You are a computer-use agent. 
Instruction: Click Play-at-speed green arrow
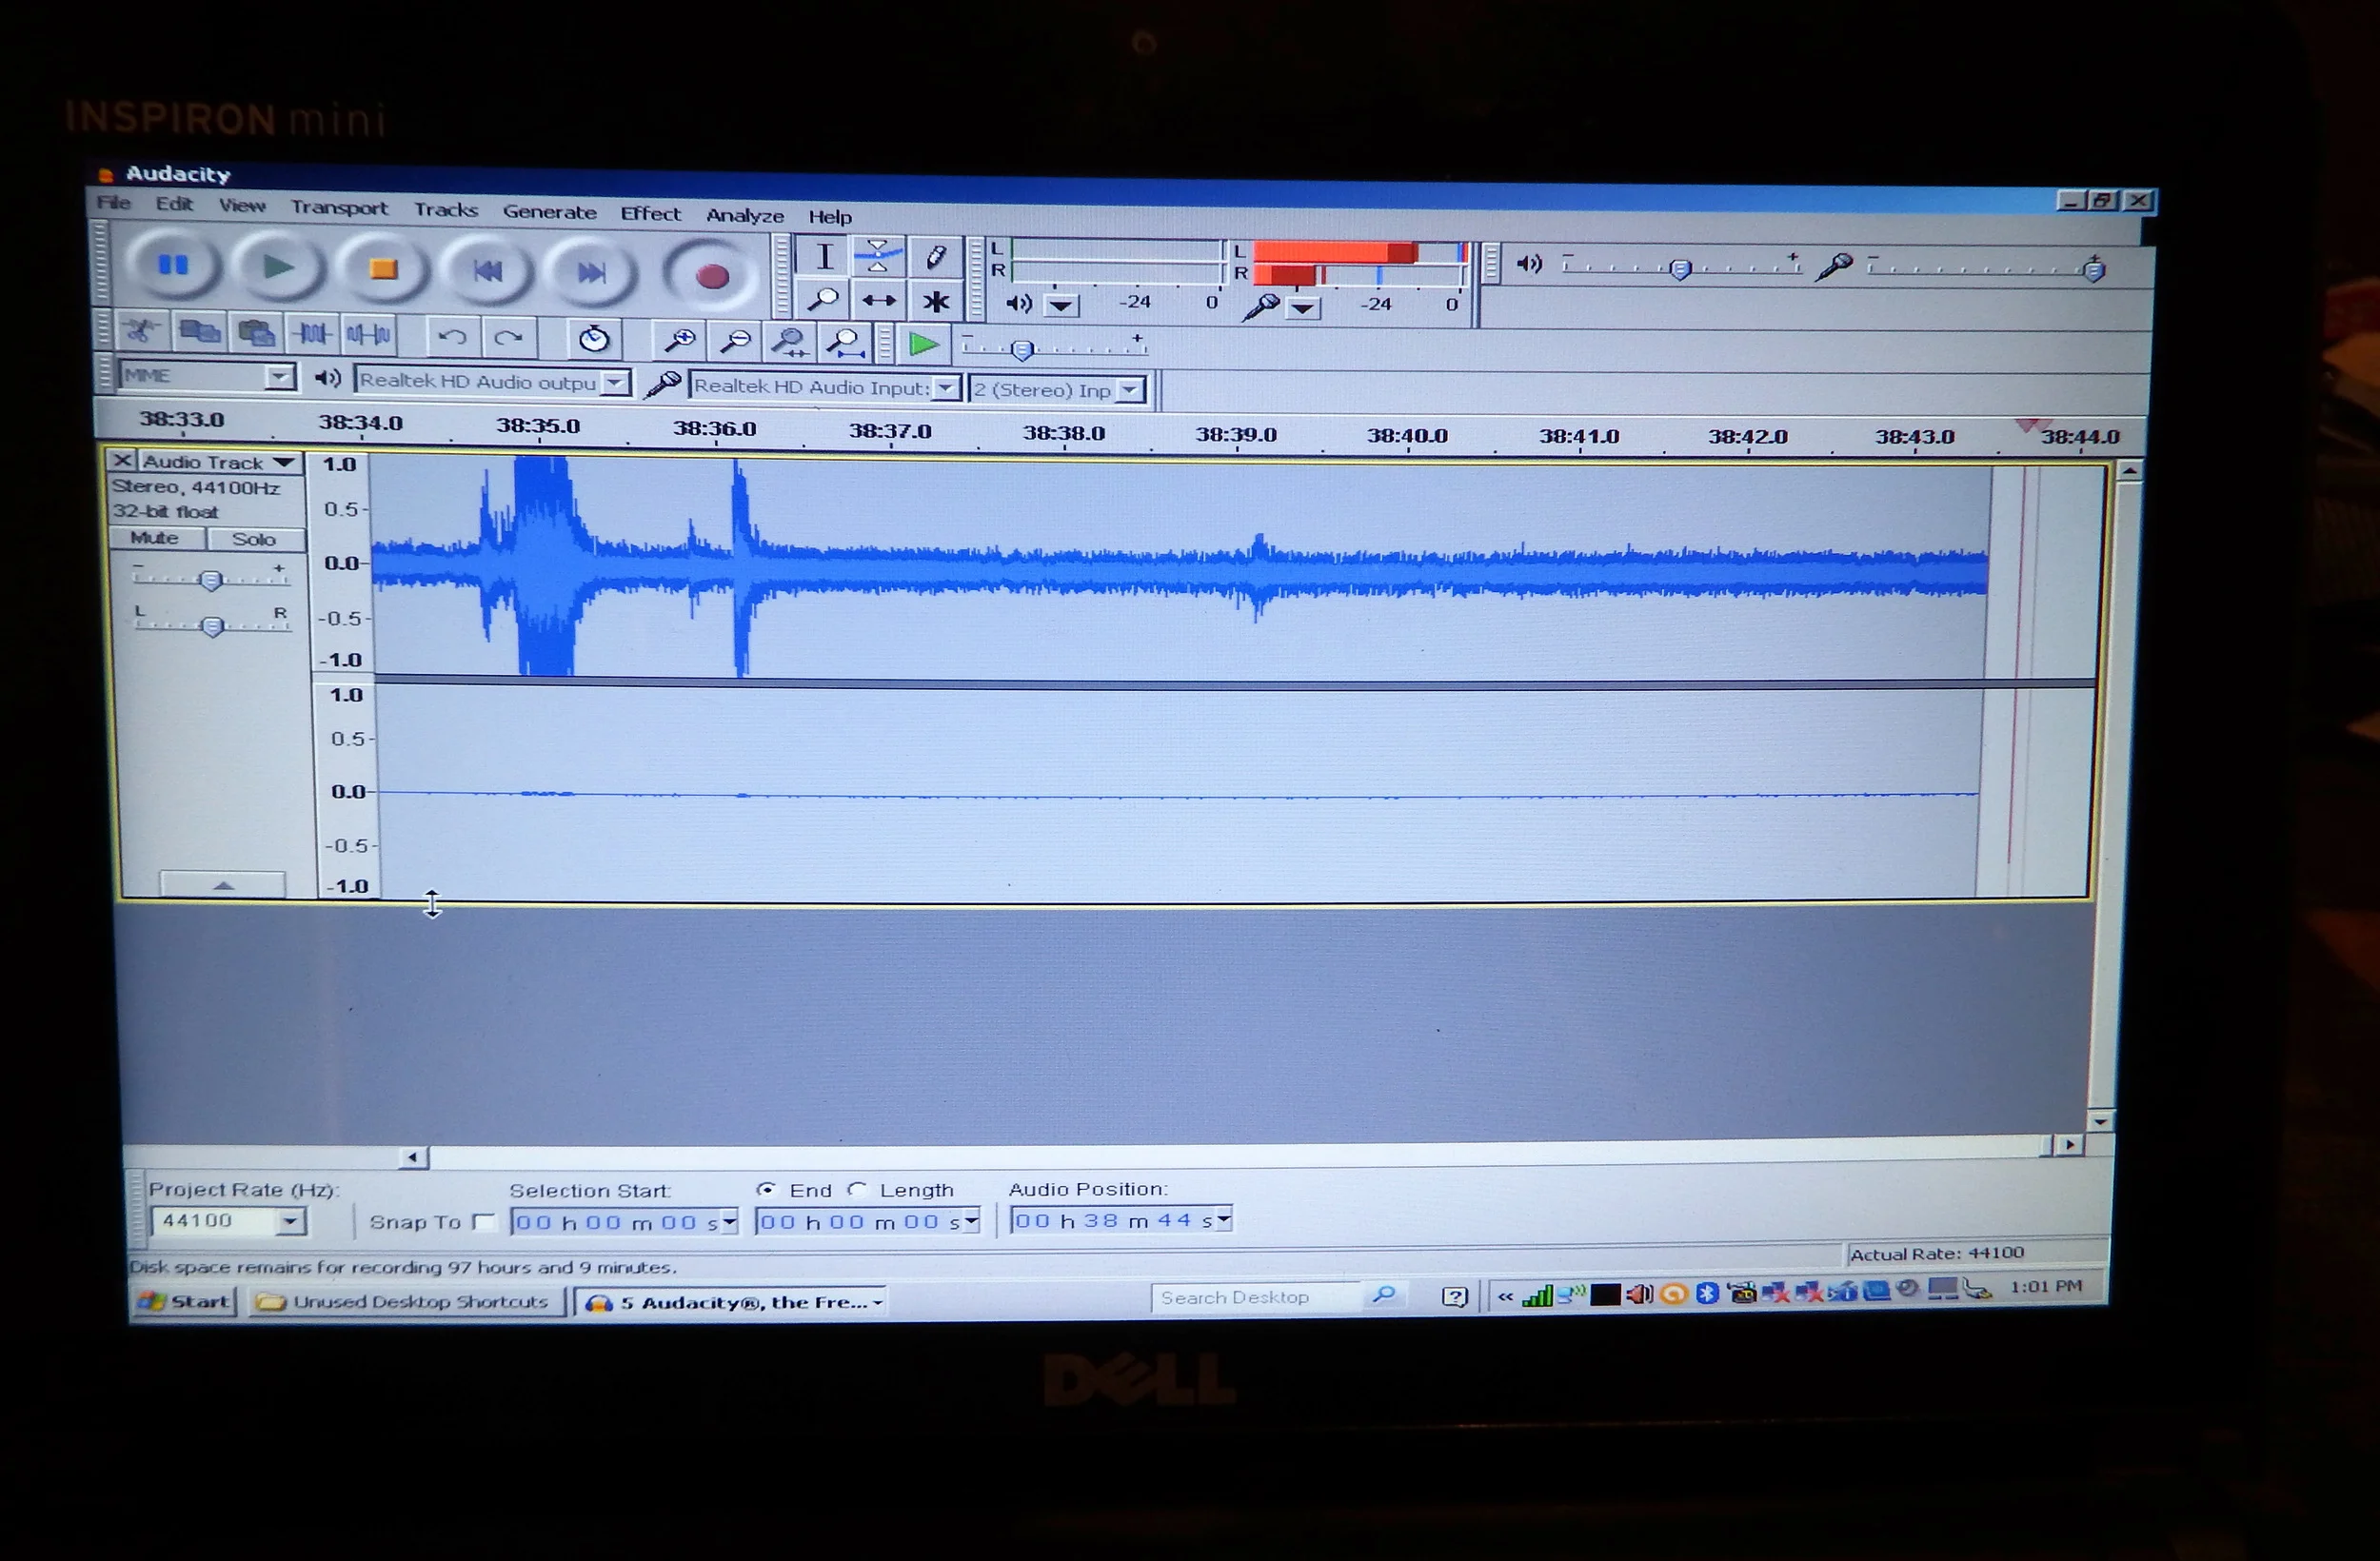pyautogui.click(x=922, y=346)
